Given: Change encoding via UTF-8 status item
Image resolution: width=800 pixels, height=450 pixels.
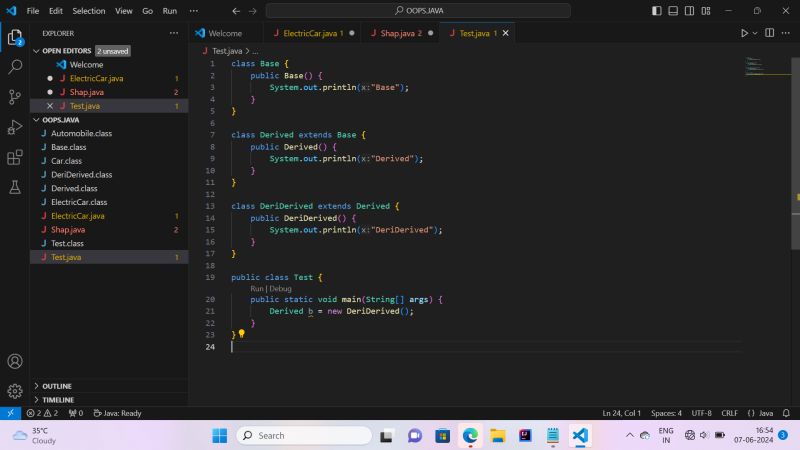Looking at the screenshot, I should (702, 413).
